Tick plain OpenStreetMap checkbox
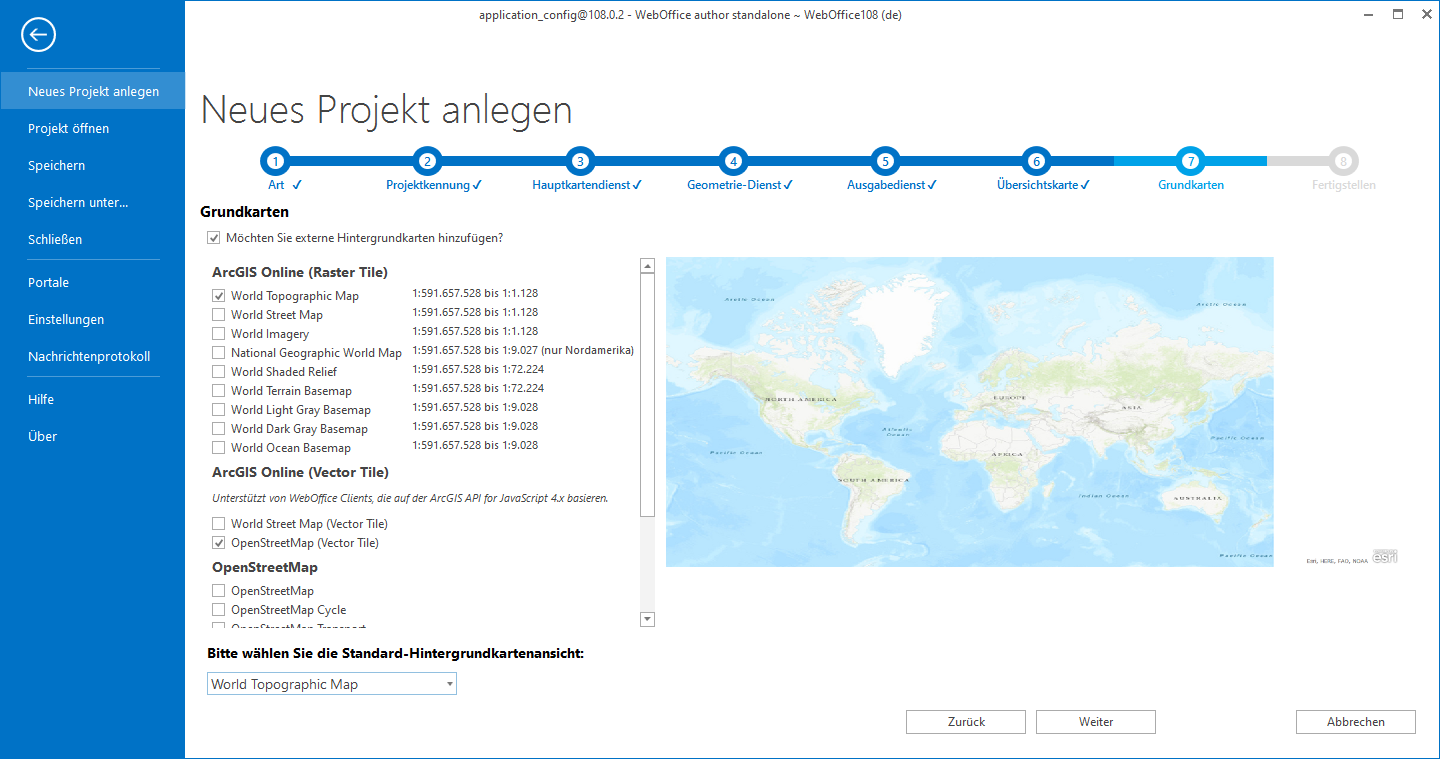Image resolution: width=1440 pixels, height=759 pixels. (219, 591)
